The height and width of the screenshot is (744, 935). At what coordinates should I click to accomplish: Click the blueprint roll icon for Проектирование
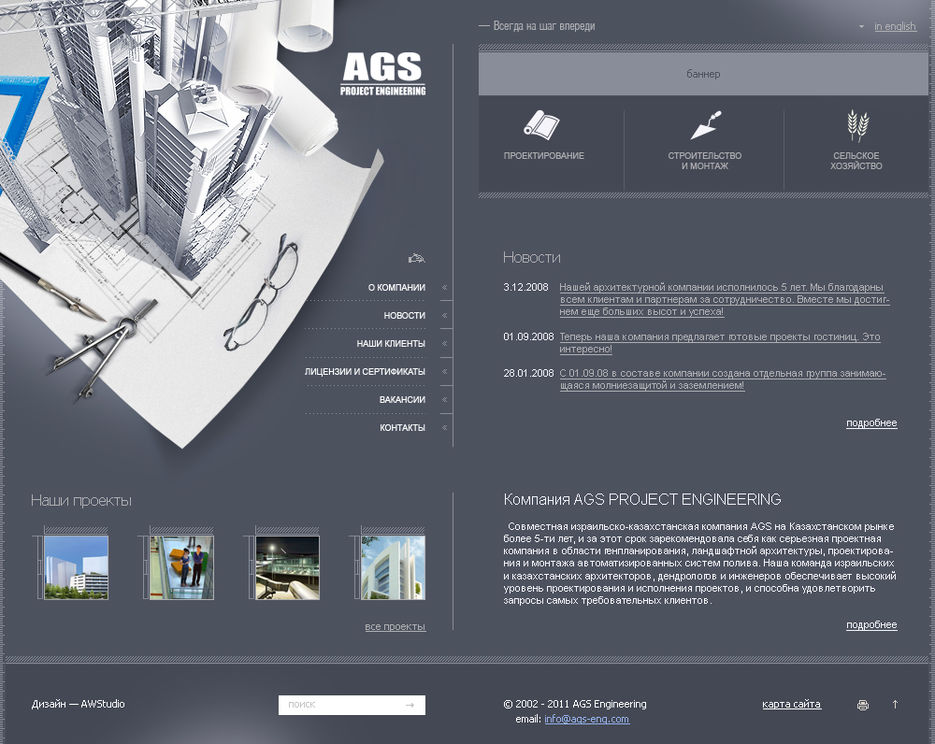pos(541,125)
